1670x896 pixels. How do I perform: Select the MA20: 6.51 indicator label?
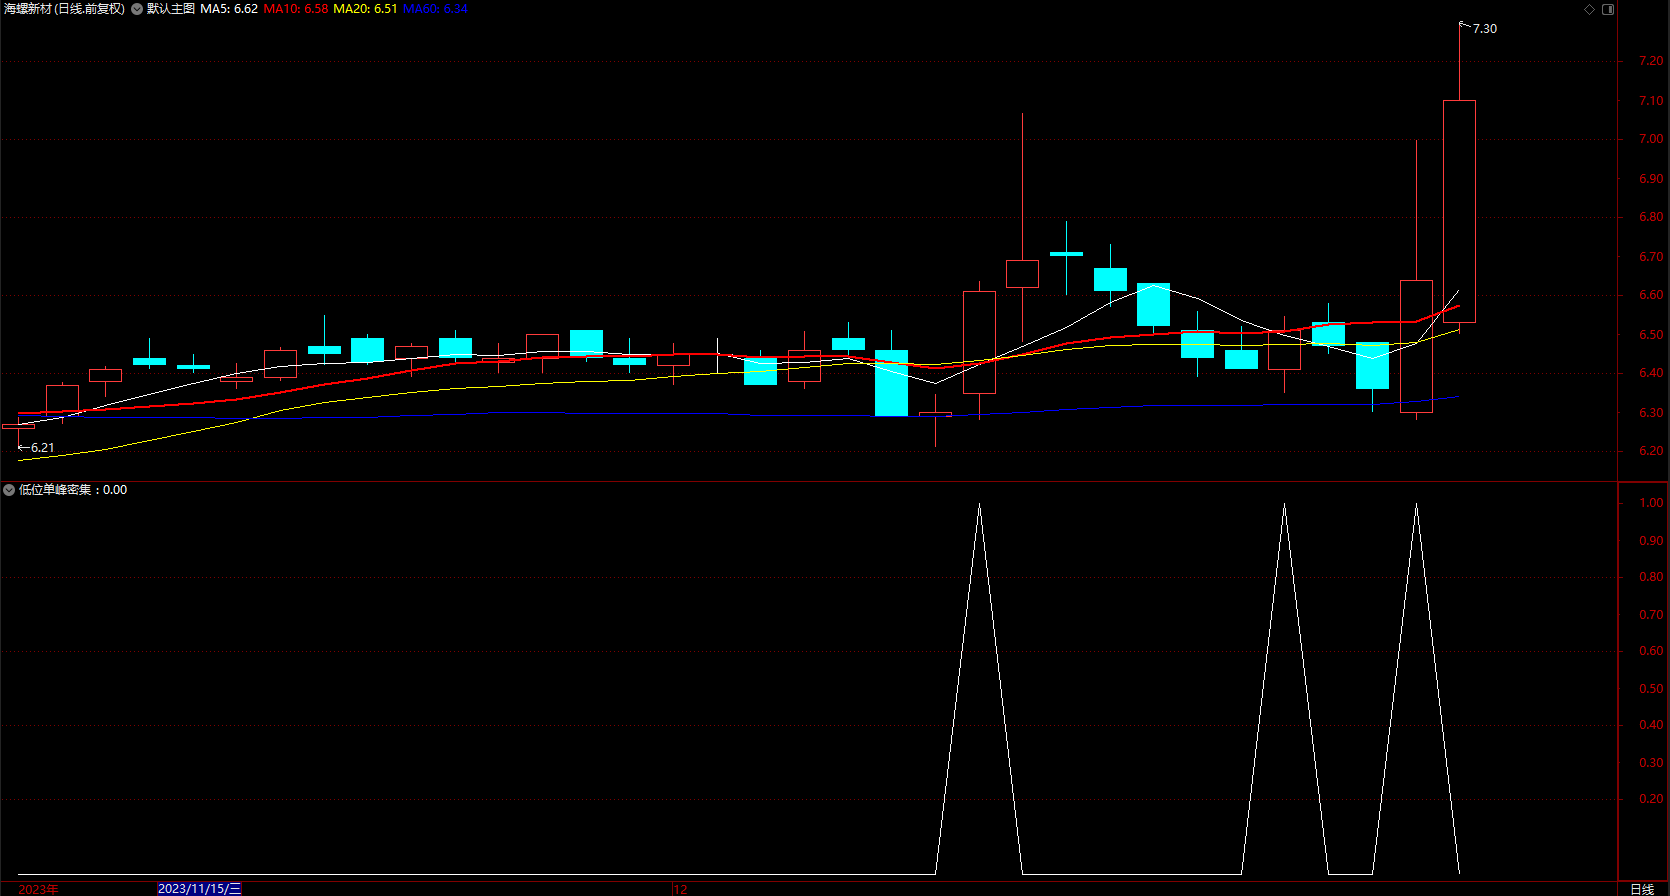(x=365, y=9)
